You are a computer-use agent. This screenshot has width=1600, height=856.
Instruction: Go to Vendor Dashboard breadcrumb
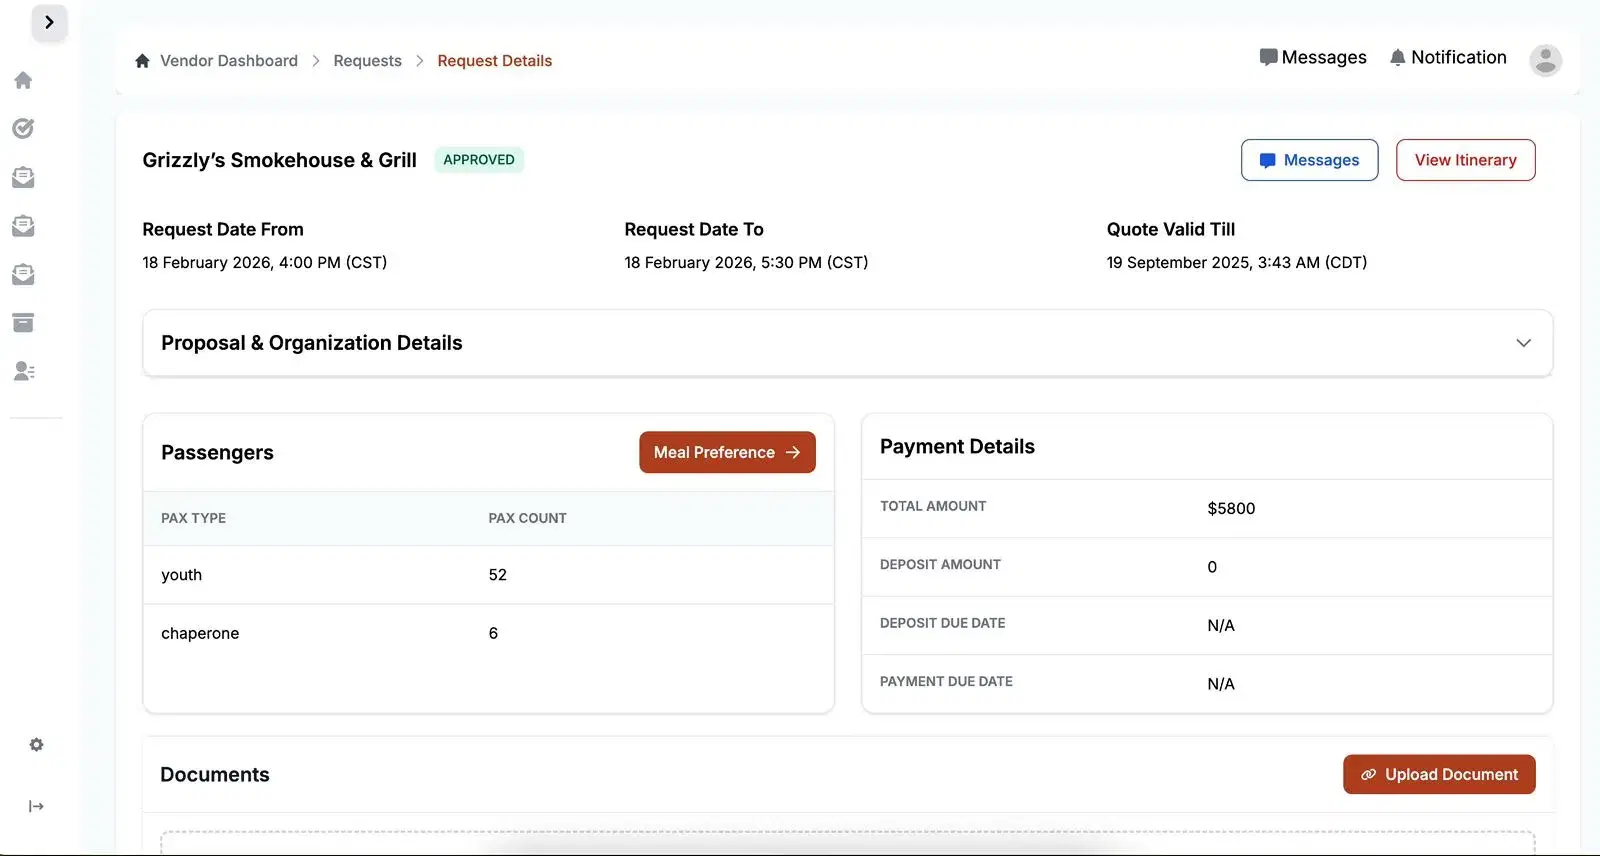(x=229, y=61)
